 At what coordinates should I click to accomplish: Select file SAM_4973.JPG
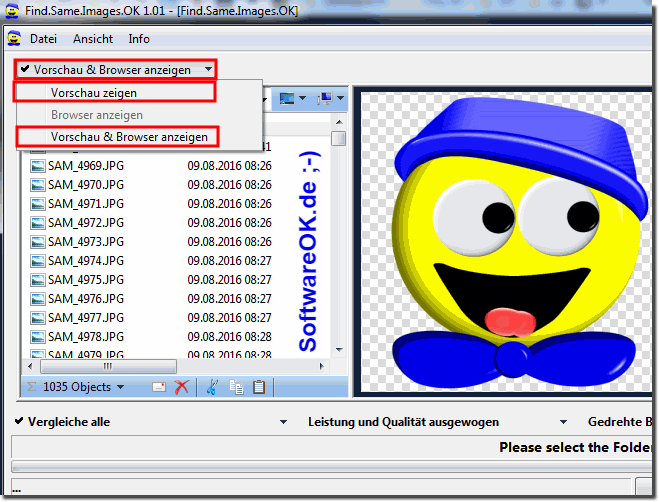tap(86, 242)
